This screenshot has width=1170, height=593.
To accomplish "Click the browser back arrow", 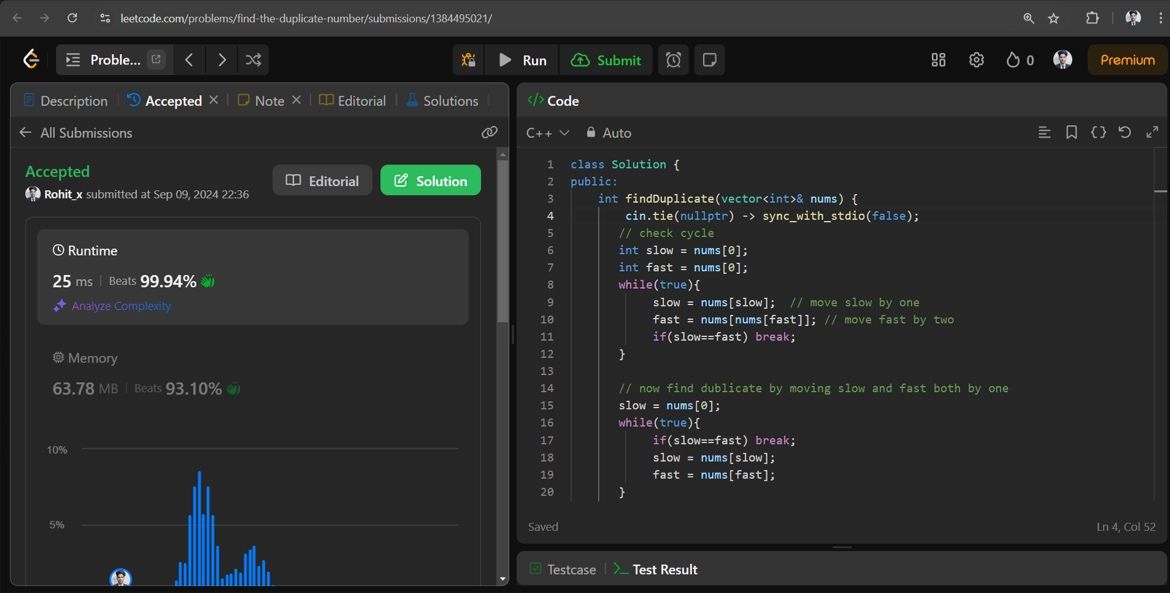I will 17,18.
